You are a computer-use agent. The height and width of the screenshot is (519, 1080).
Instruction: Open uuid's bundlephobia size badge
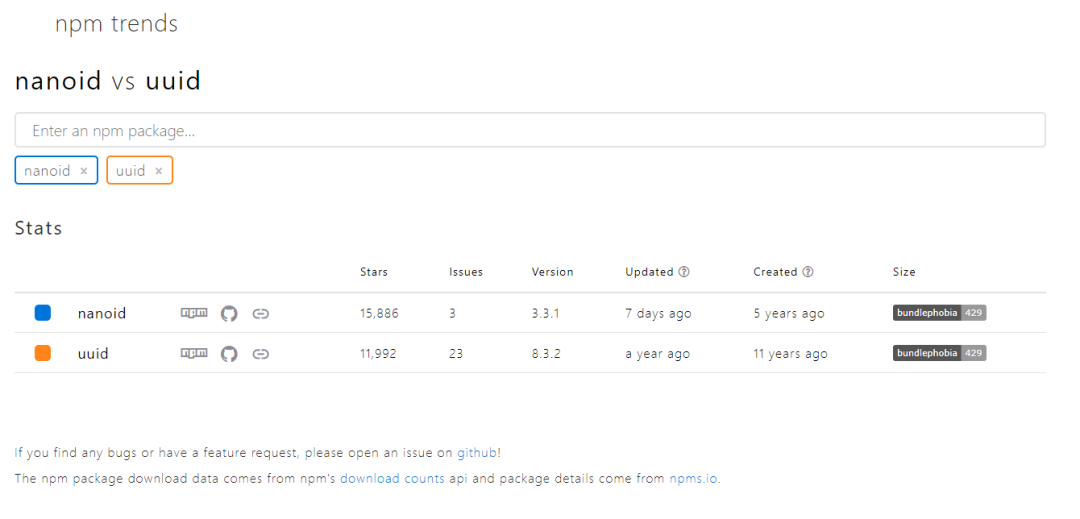pyautogui.click(x=939, y=353)
